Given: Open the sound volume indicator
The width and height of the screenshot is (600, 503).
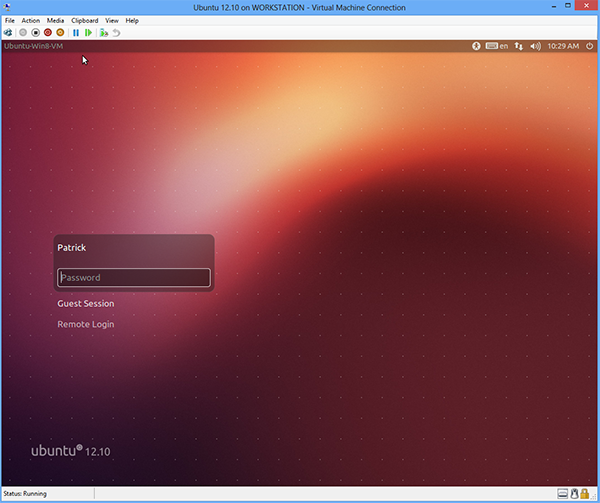Looking at the screenshot, I should [535, 46].
